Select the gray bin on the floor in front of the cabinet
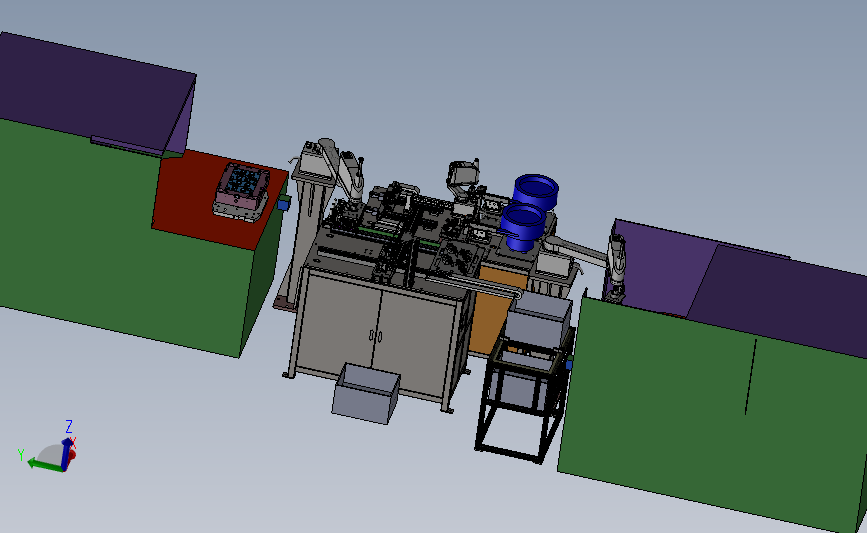 pos(365,394)
